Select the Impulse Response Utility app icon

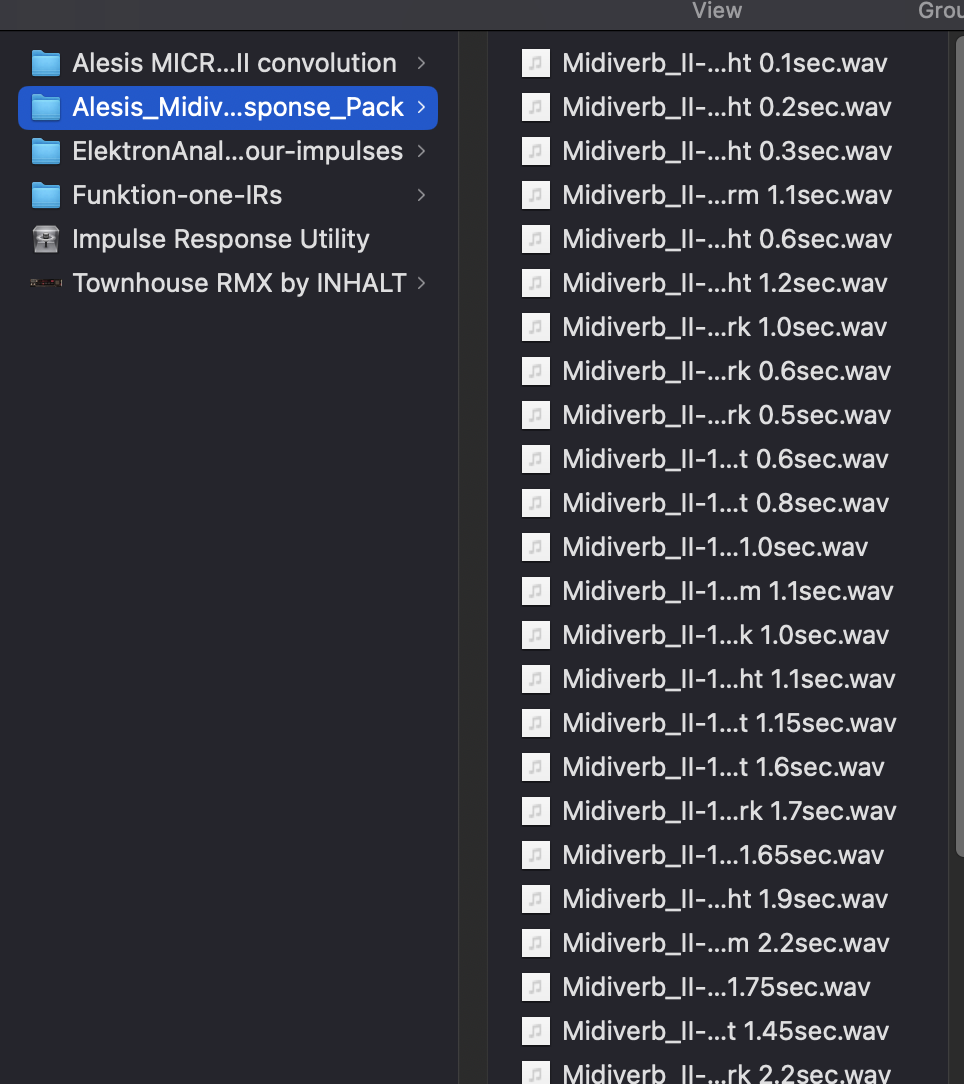46,239
